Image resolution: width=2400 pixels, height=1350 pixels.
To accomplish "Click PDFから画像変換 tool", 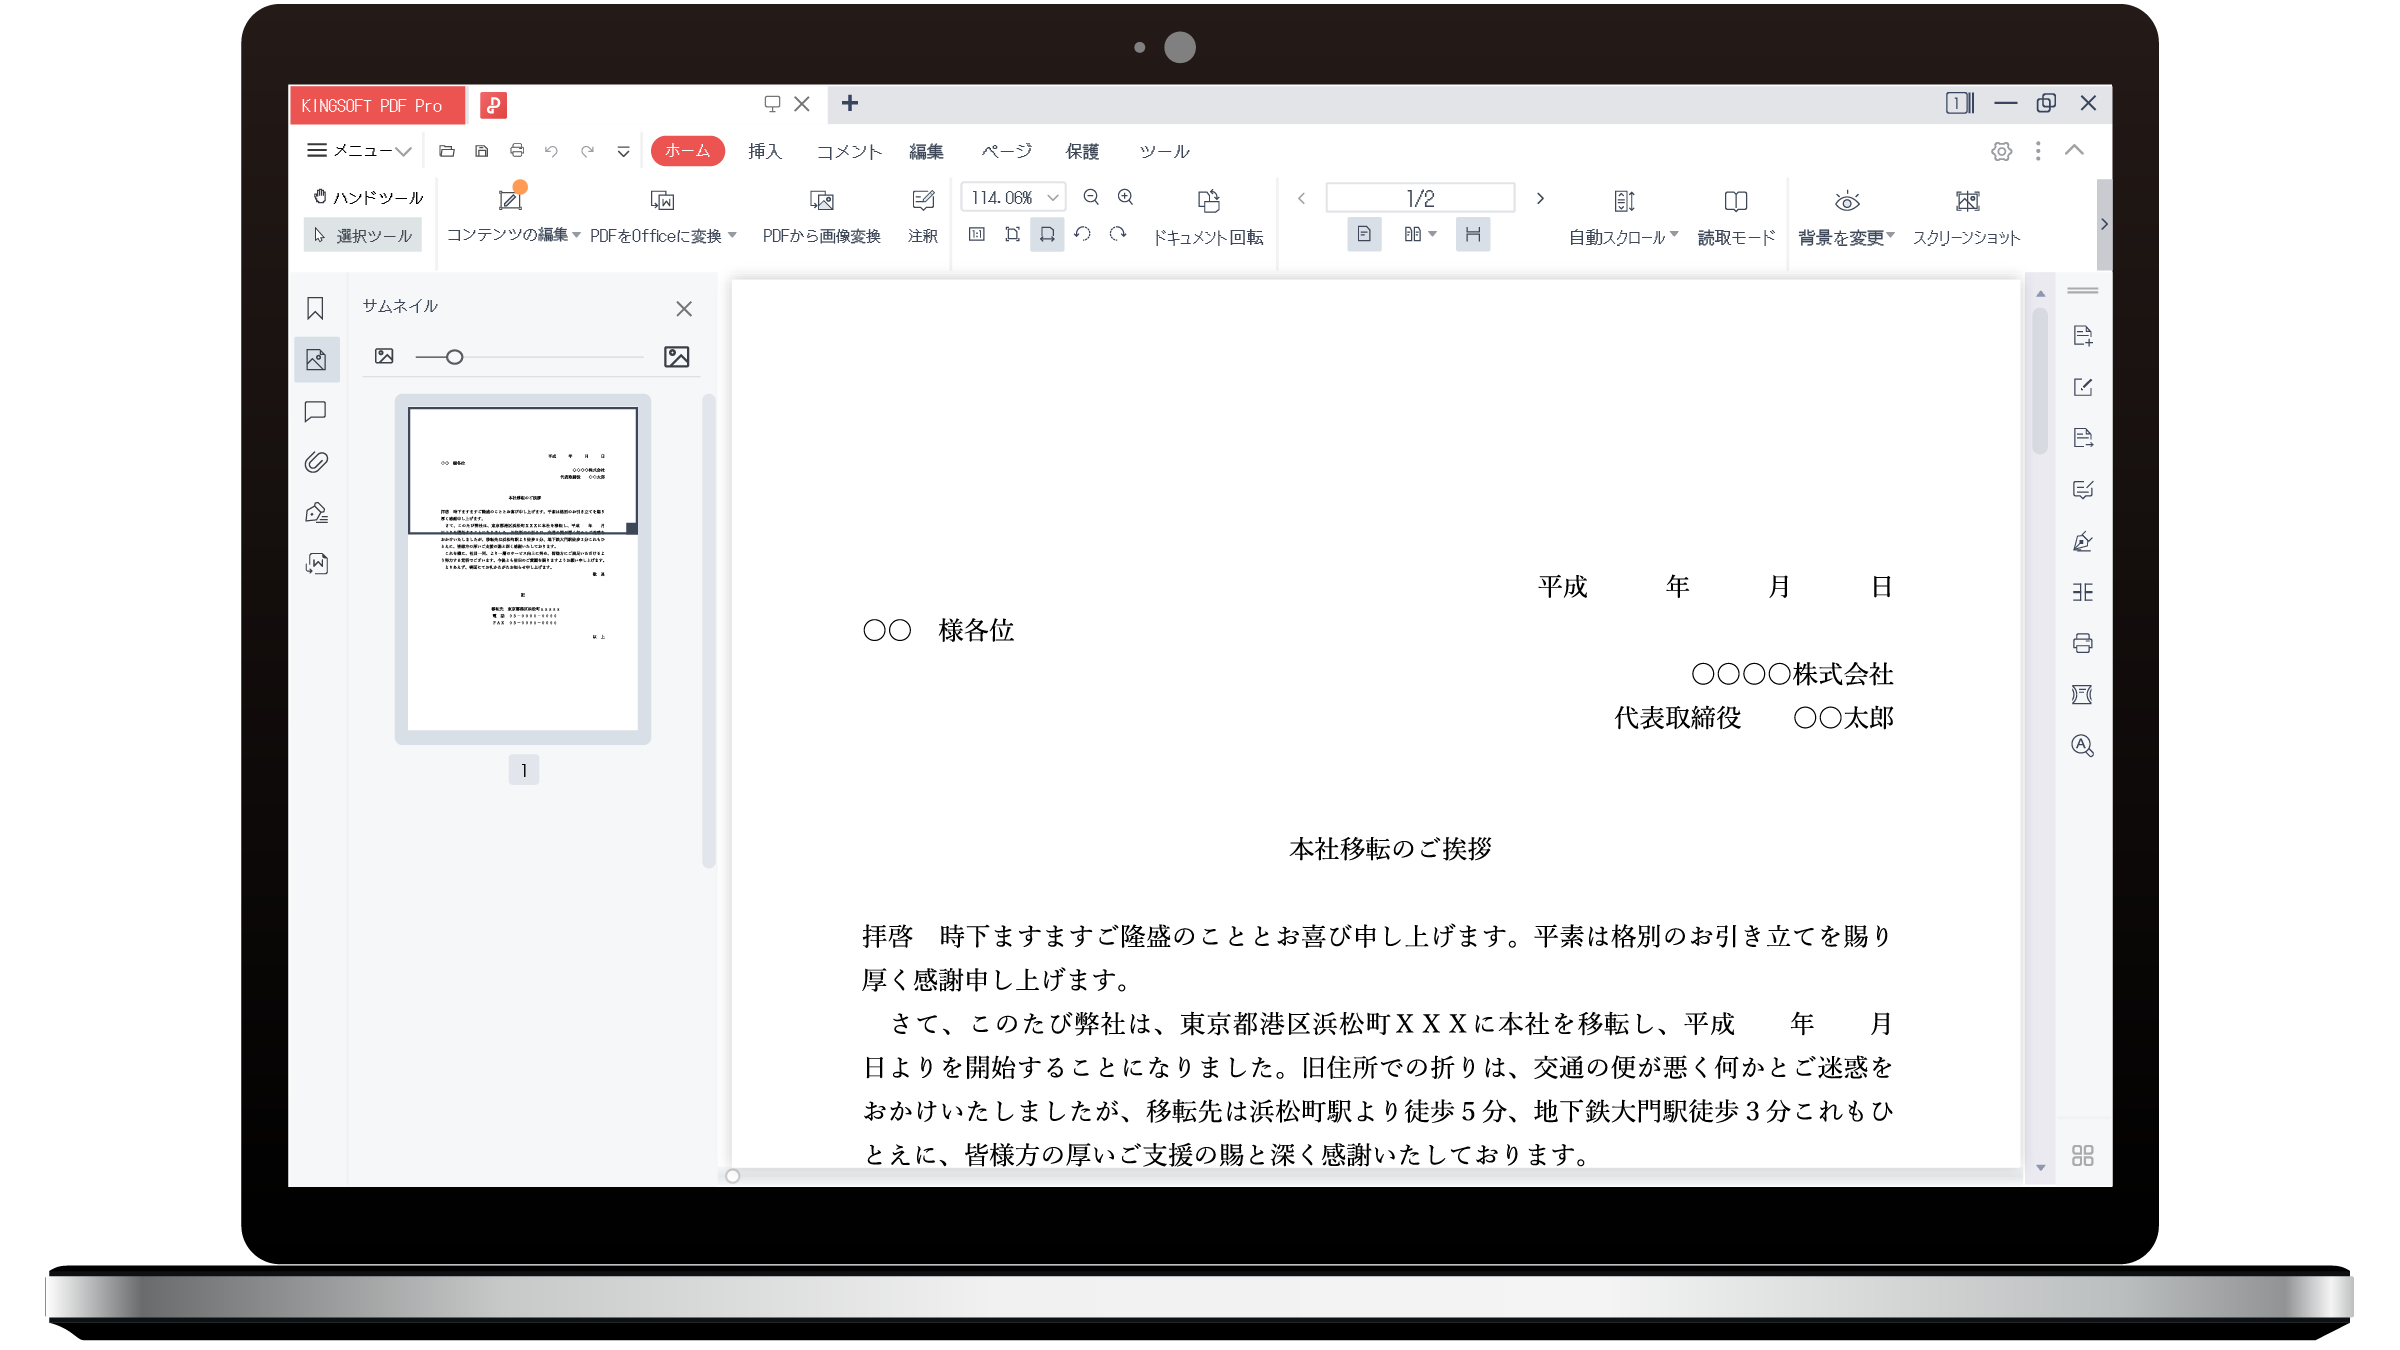I will click(822, 216).
